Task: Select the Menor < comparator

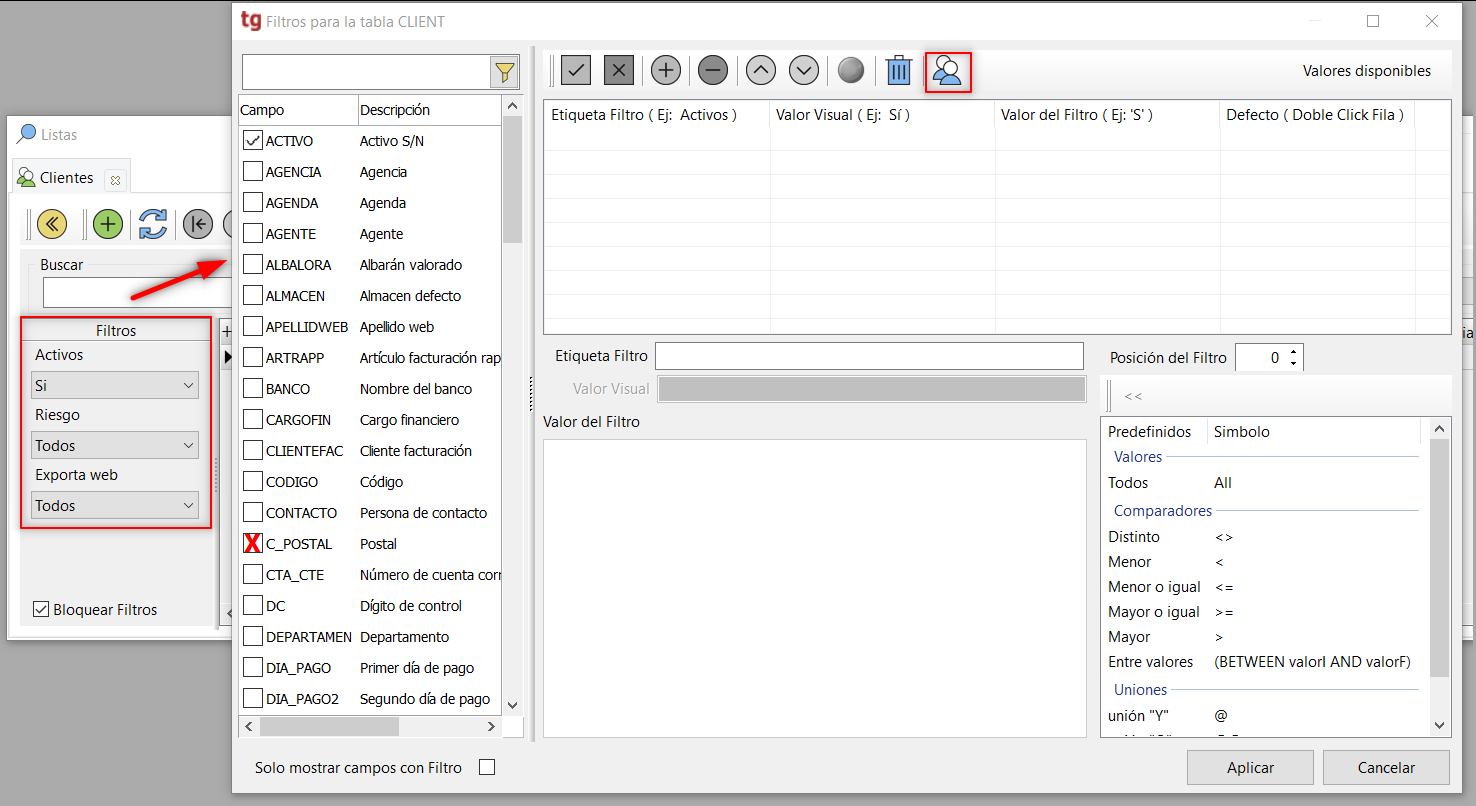Action: [x=1265, y=562]
